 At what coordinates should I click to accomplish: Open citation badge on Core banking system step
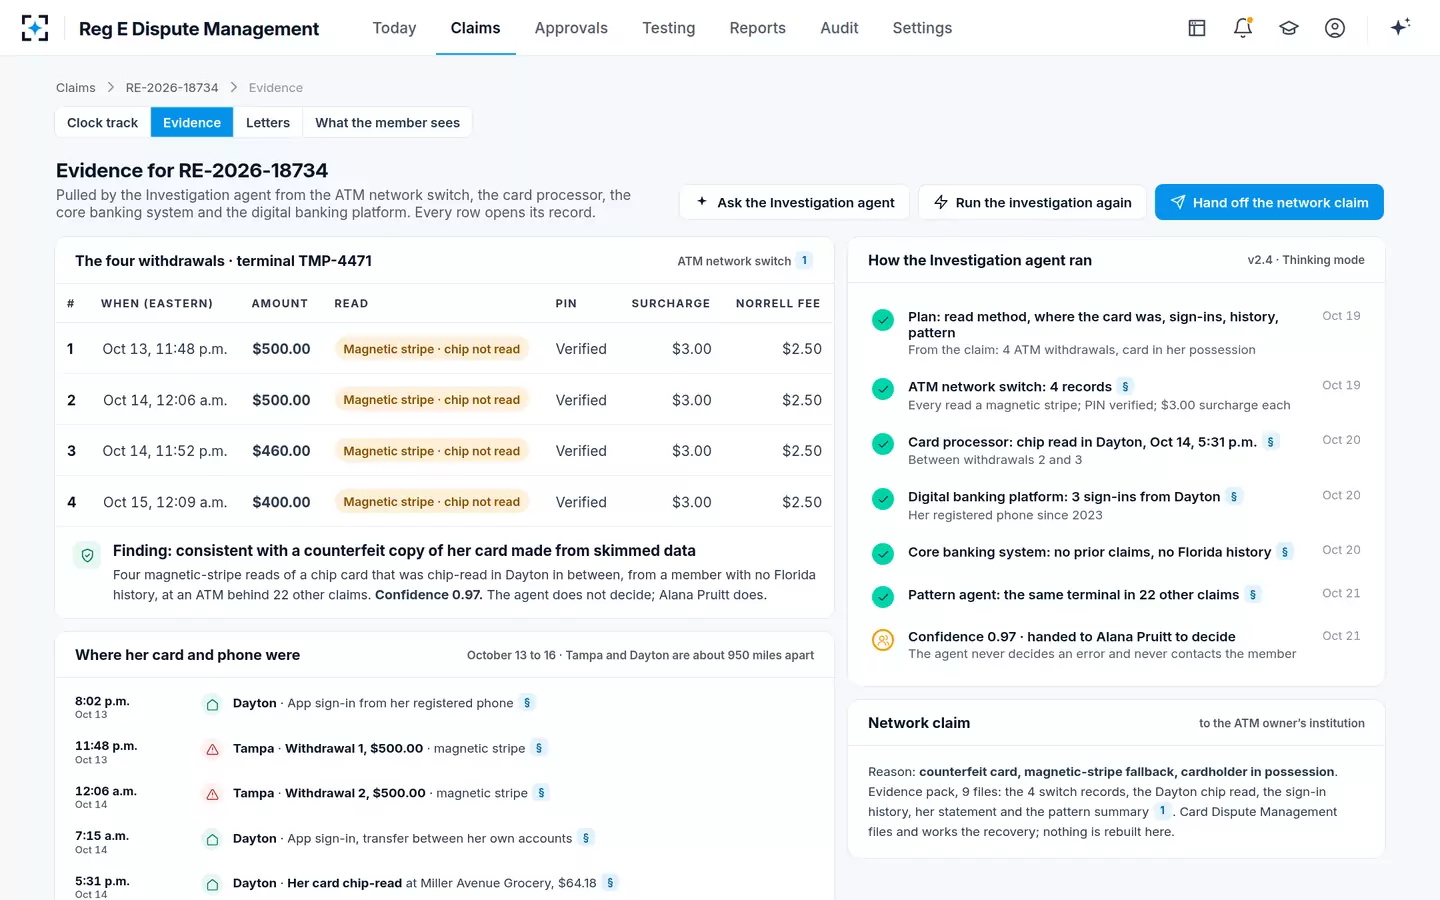point(1285,552)
